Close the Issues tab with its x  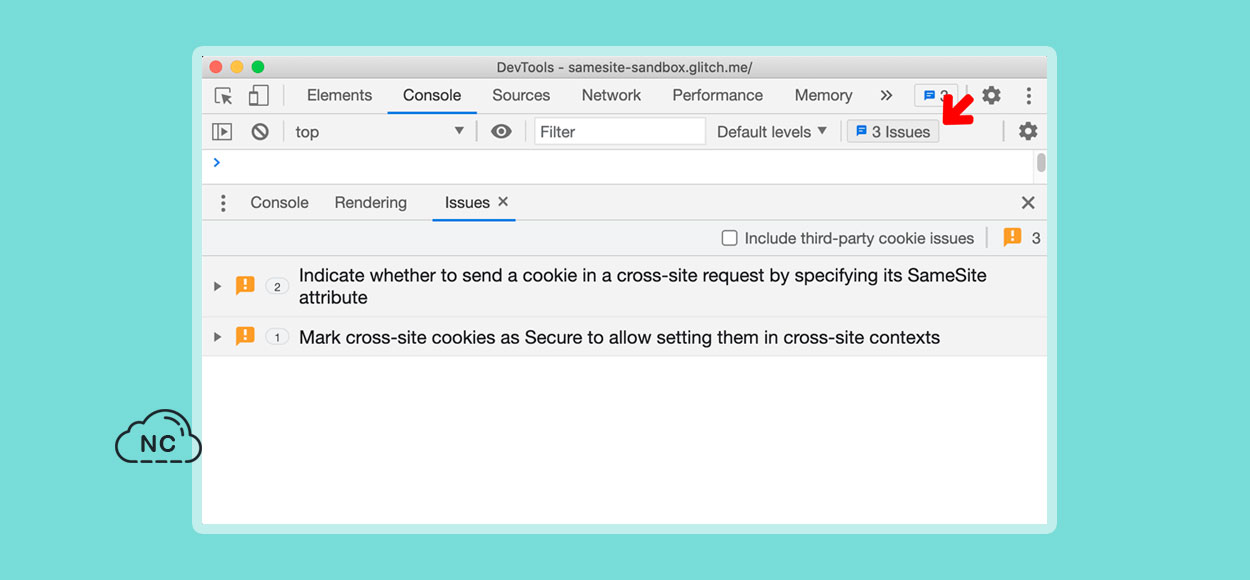point(503,202)
